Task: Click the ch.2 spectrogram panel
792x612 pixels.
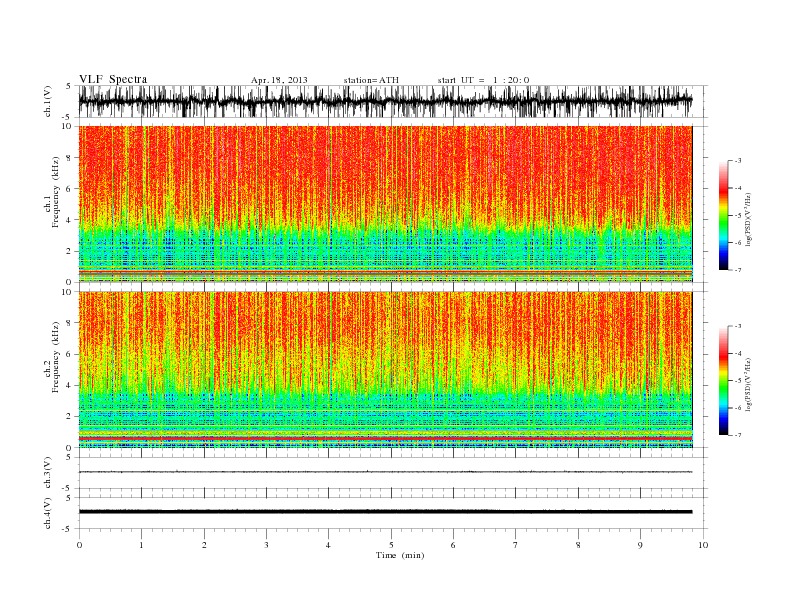Action: 385,370
